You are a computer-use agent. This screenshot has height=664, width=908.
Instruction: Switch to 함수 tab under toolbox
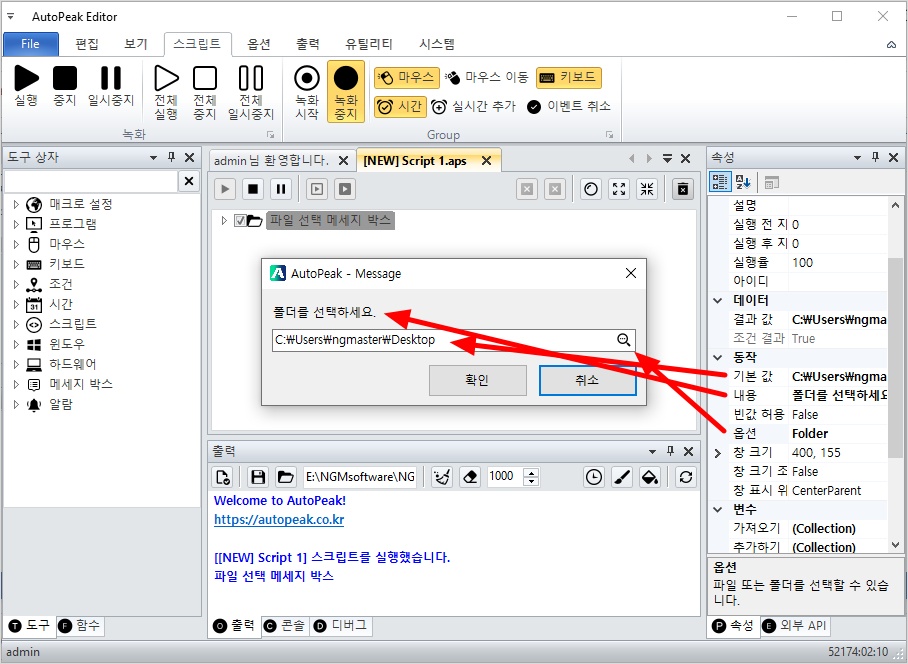click(80, 626)
